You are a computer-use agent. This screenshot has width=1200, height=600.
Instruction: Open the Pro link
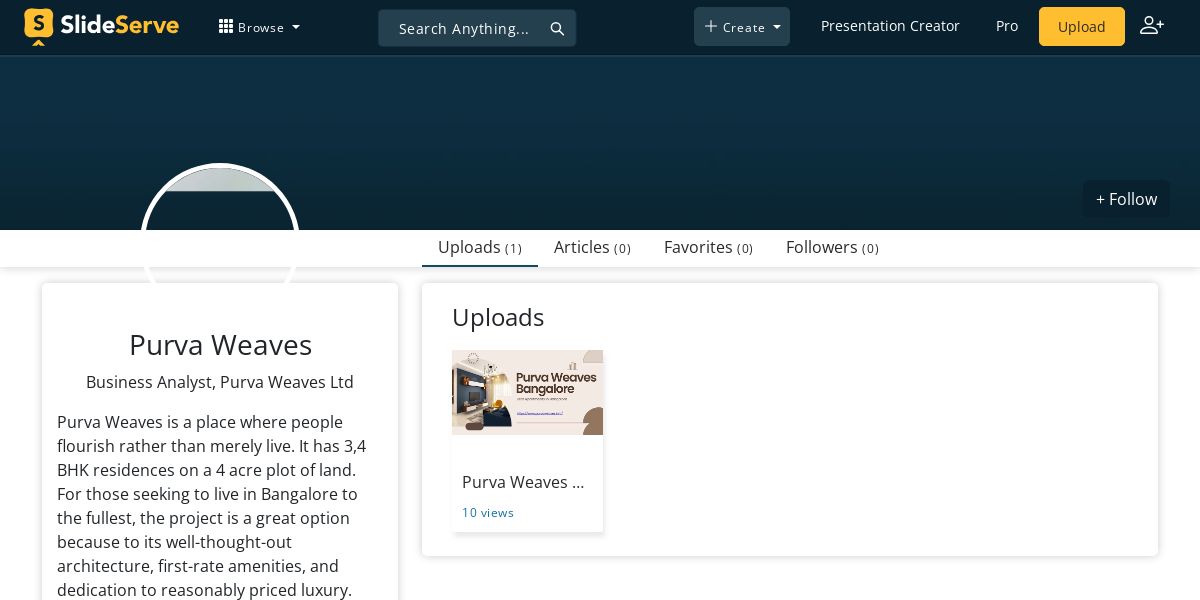tap(1007, 26)
